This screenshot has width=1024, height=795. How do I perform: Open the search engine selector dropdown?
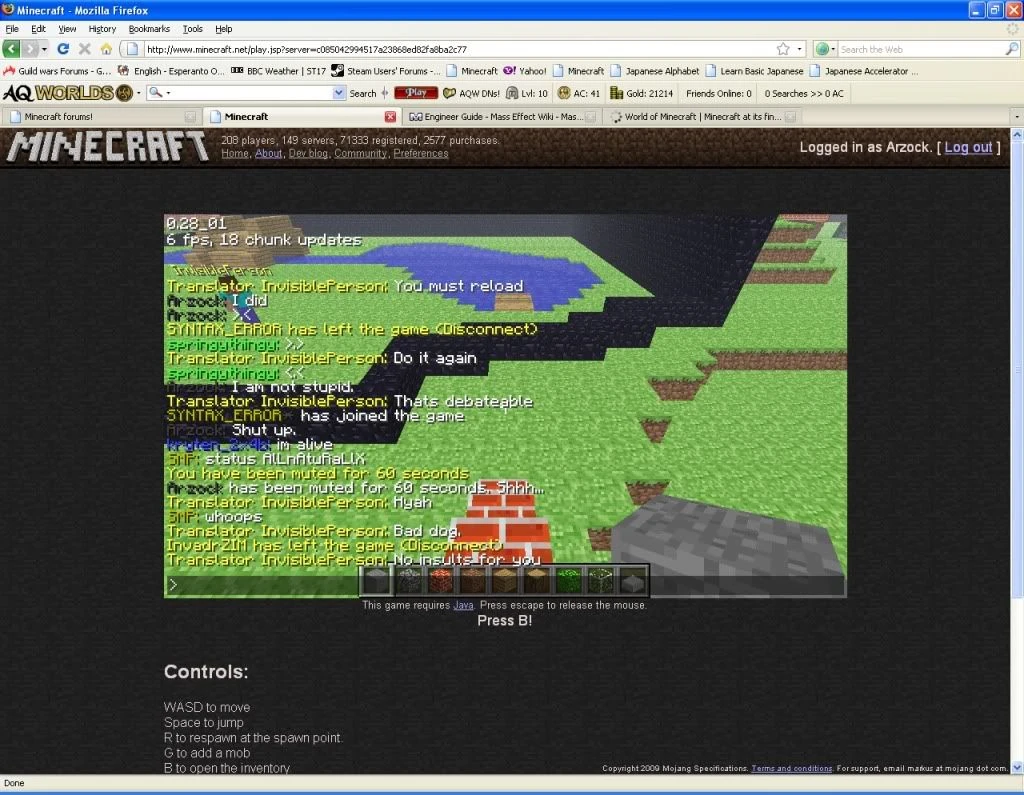(x=825, y=49)
